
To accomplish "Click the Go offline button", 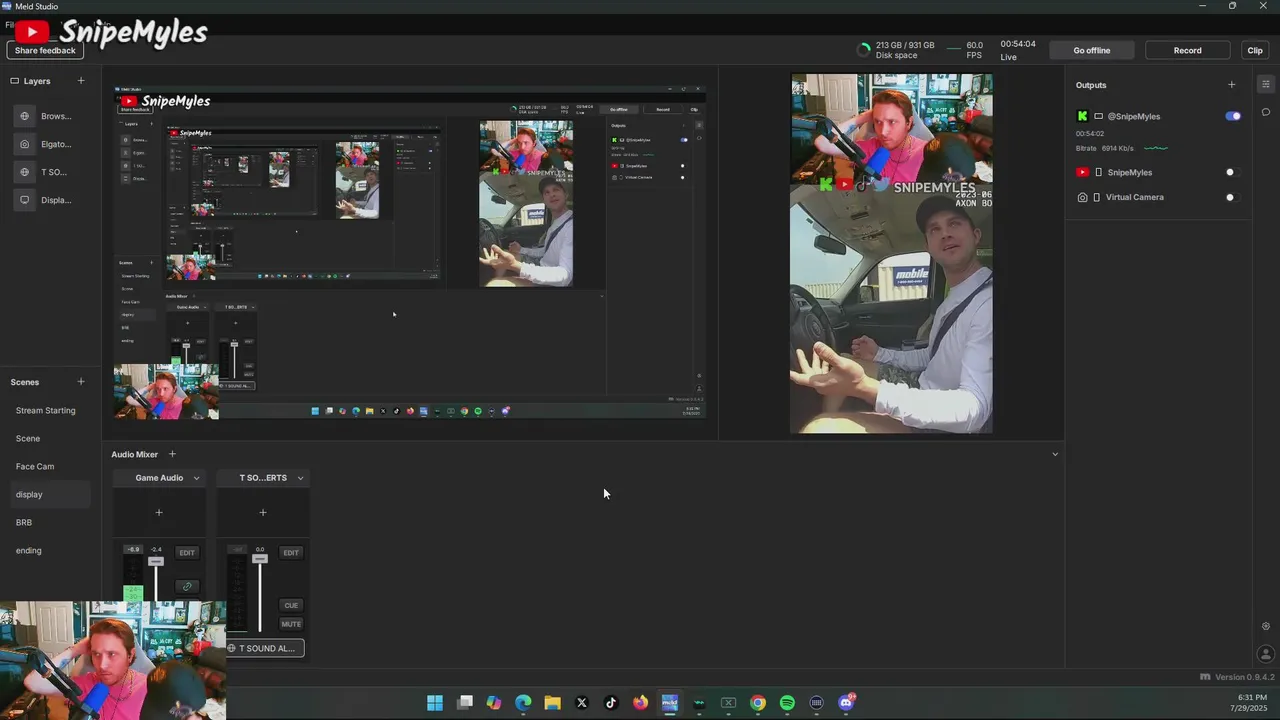I will tap(1092, 50).
